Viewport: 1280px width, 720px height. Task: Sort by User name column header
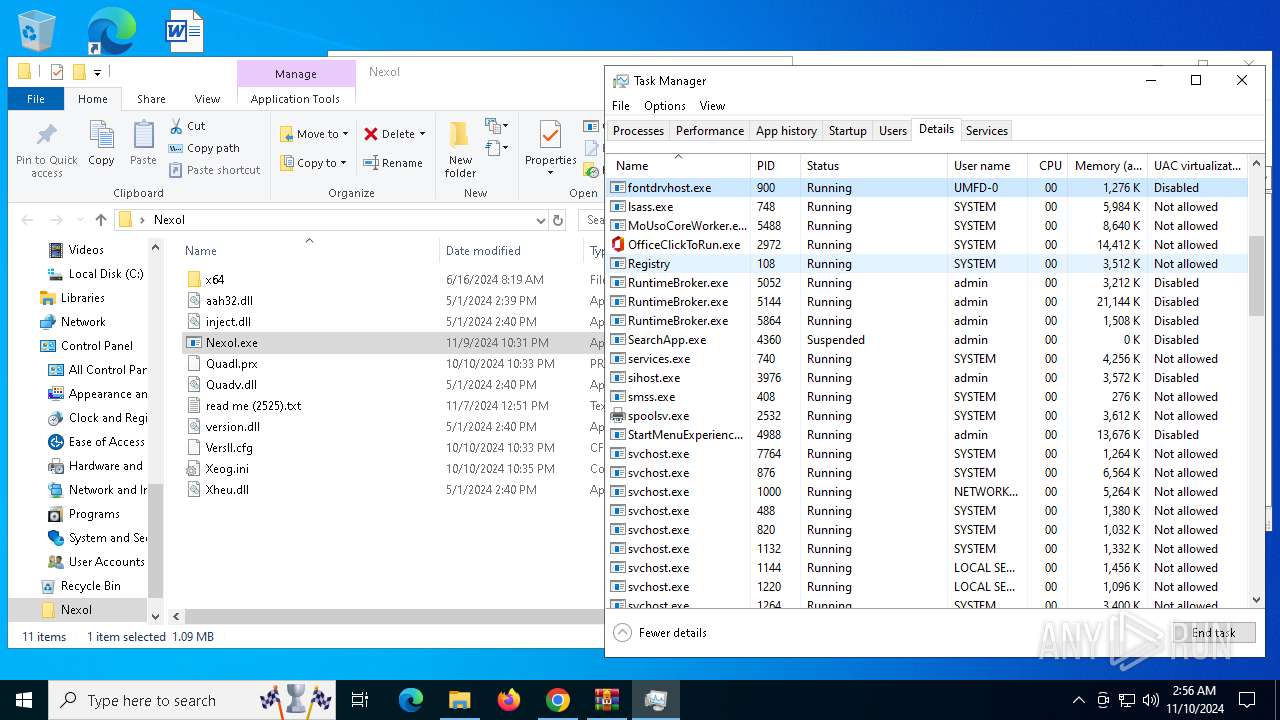point(987,166)
